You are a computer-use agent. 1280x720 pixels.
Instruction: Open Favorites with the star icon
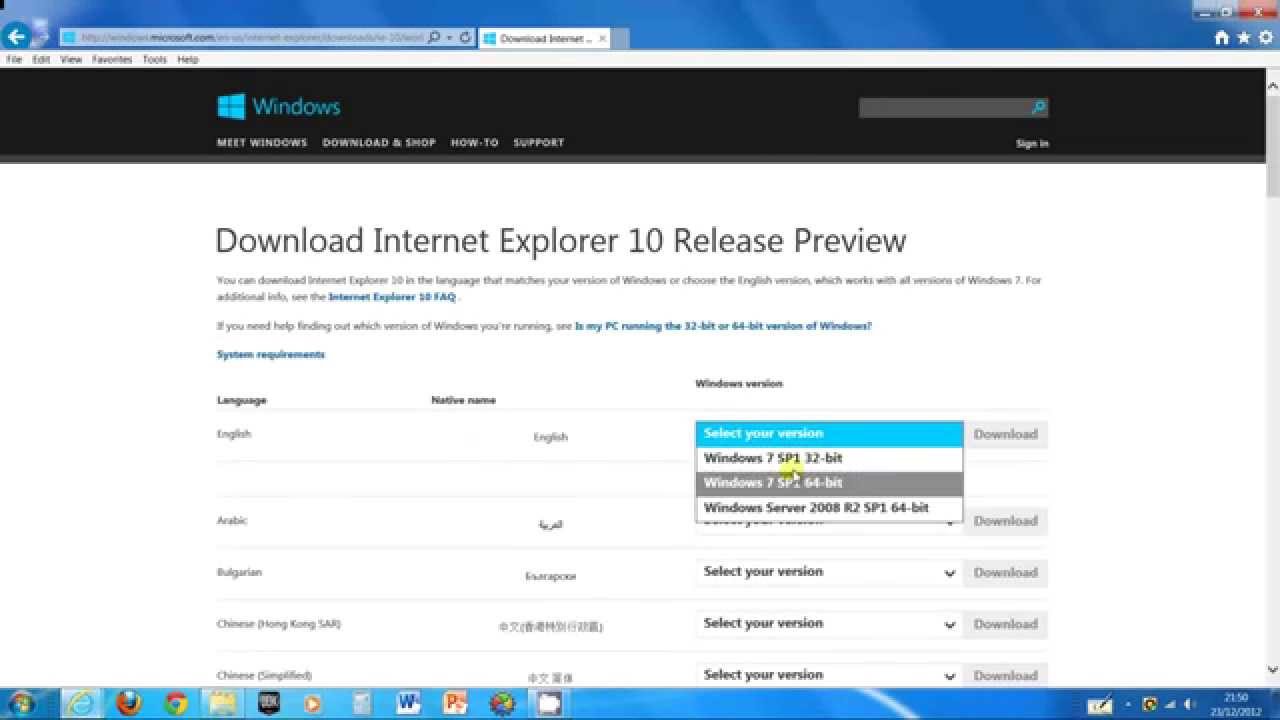point(1244,38)
